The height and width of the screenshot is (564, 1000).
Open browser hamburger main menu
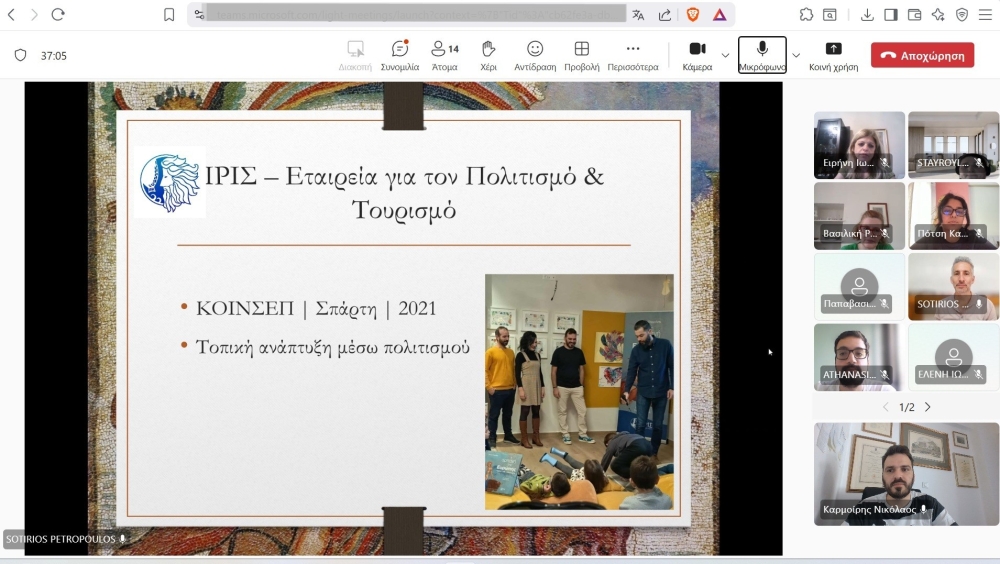[985, 14]
